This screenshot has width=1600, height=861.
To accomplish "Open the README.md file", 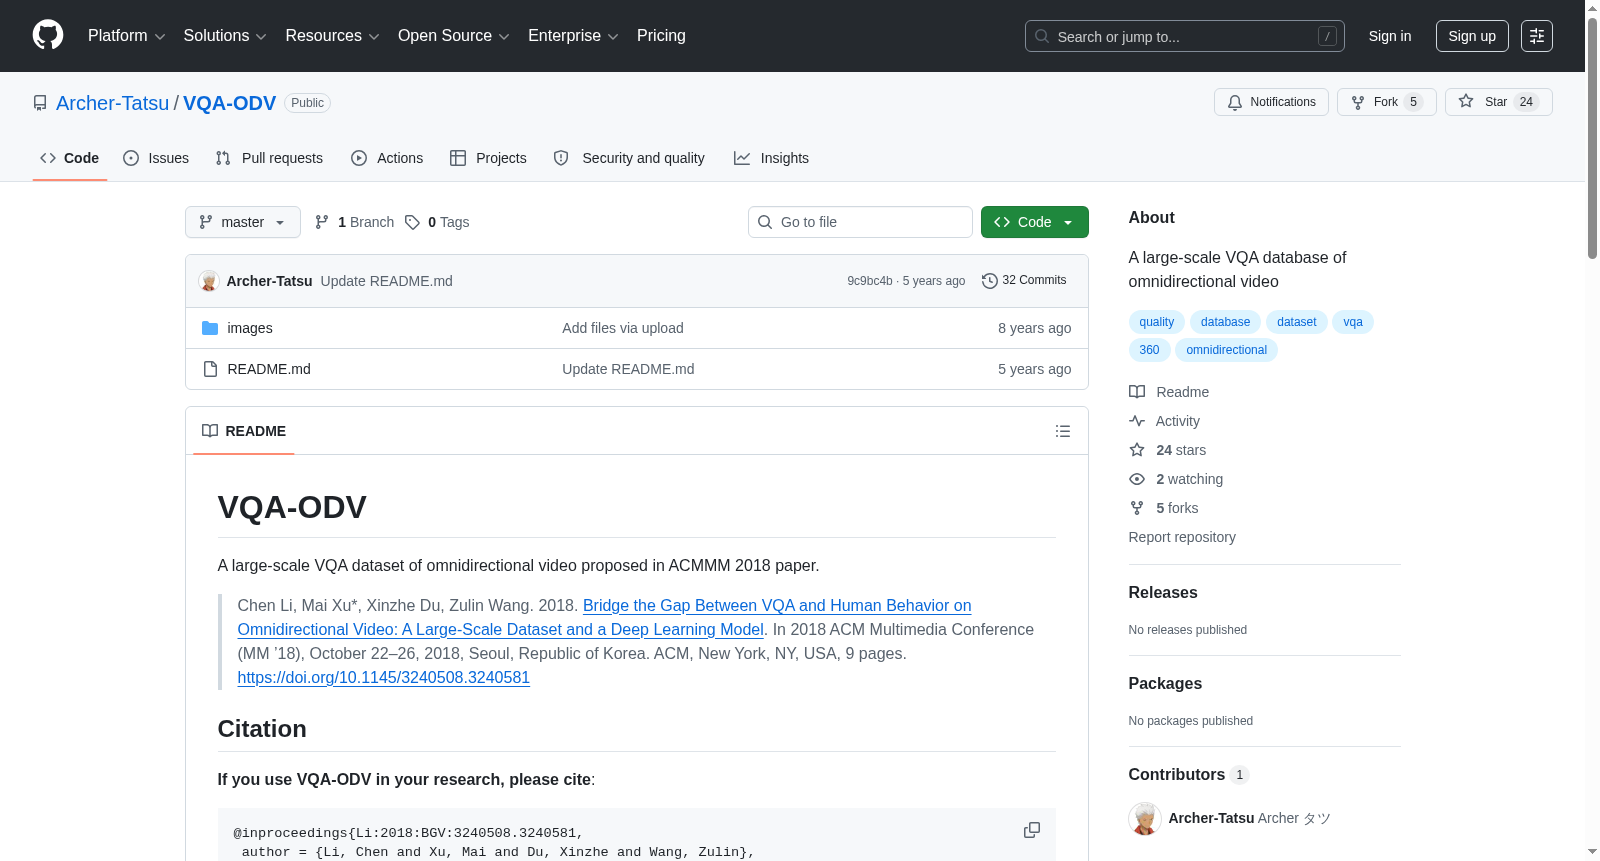I will 269,369.
